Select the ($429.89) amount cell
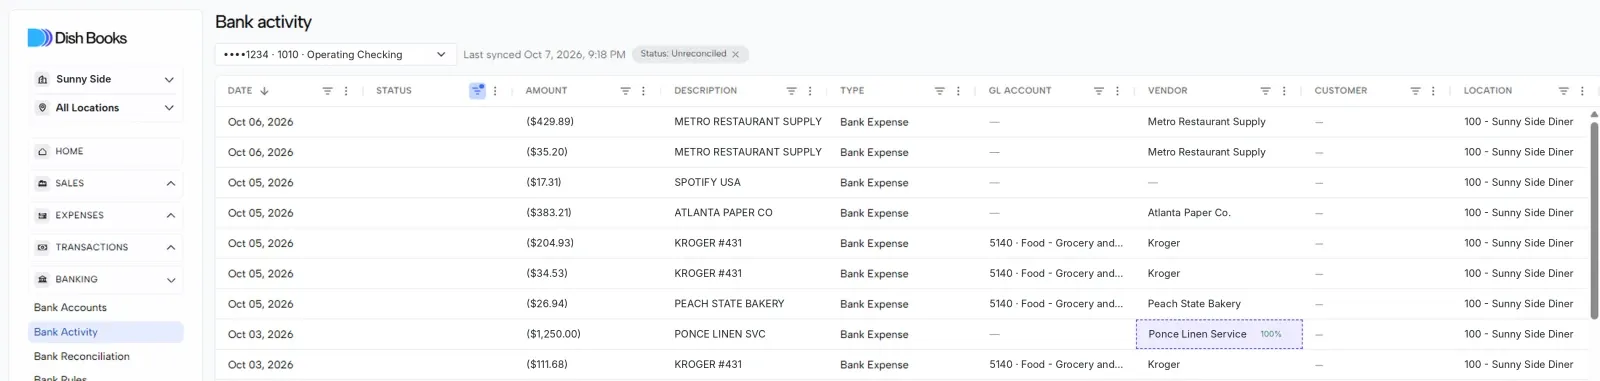 tap(550, 122)
